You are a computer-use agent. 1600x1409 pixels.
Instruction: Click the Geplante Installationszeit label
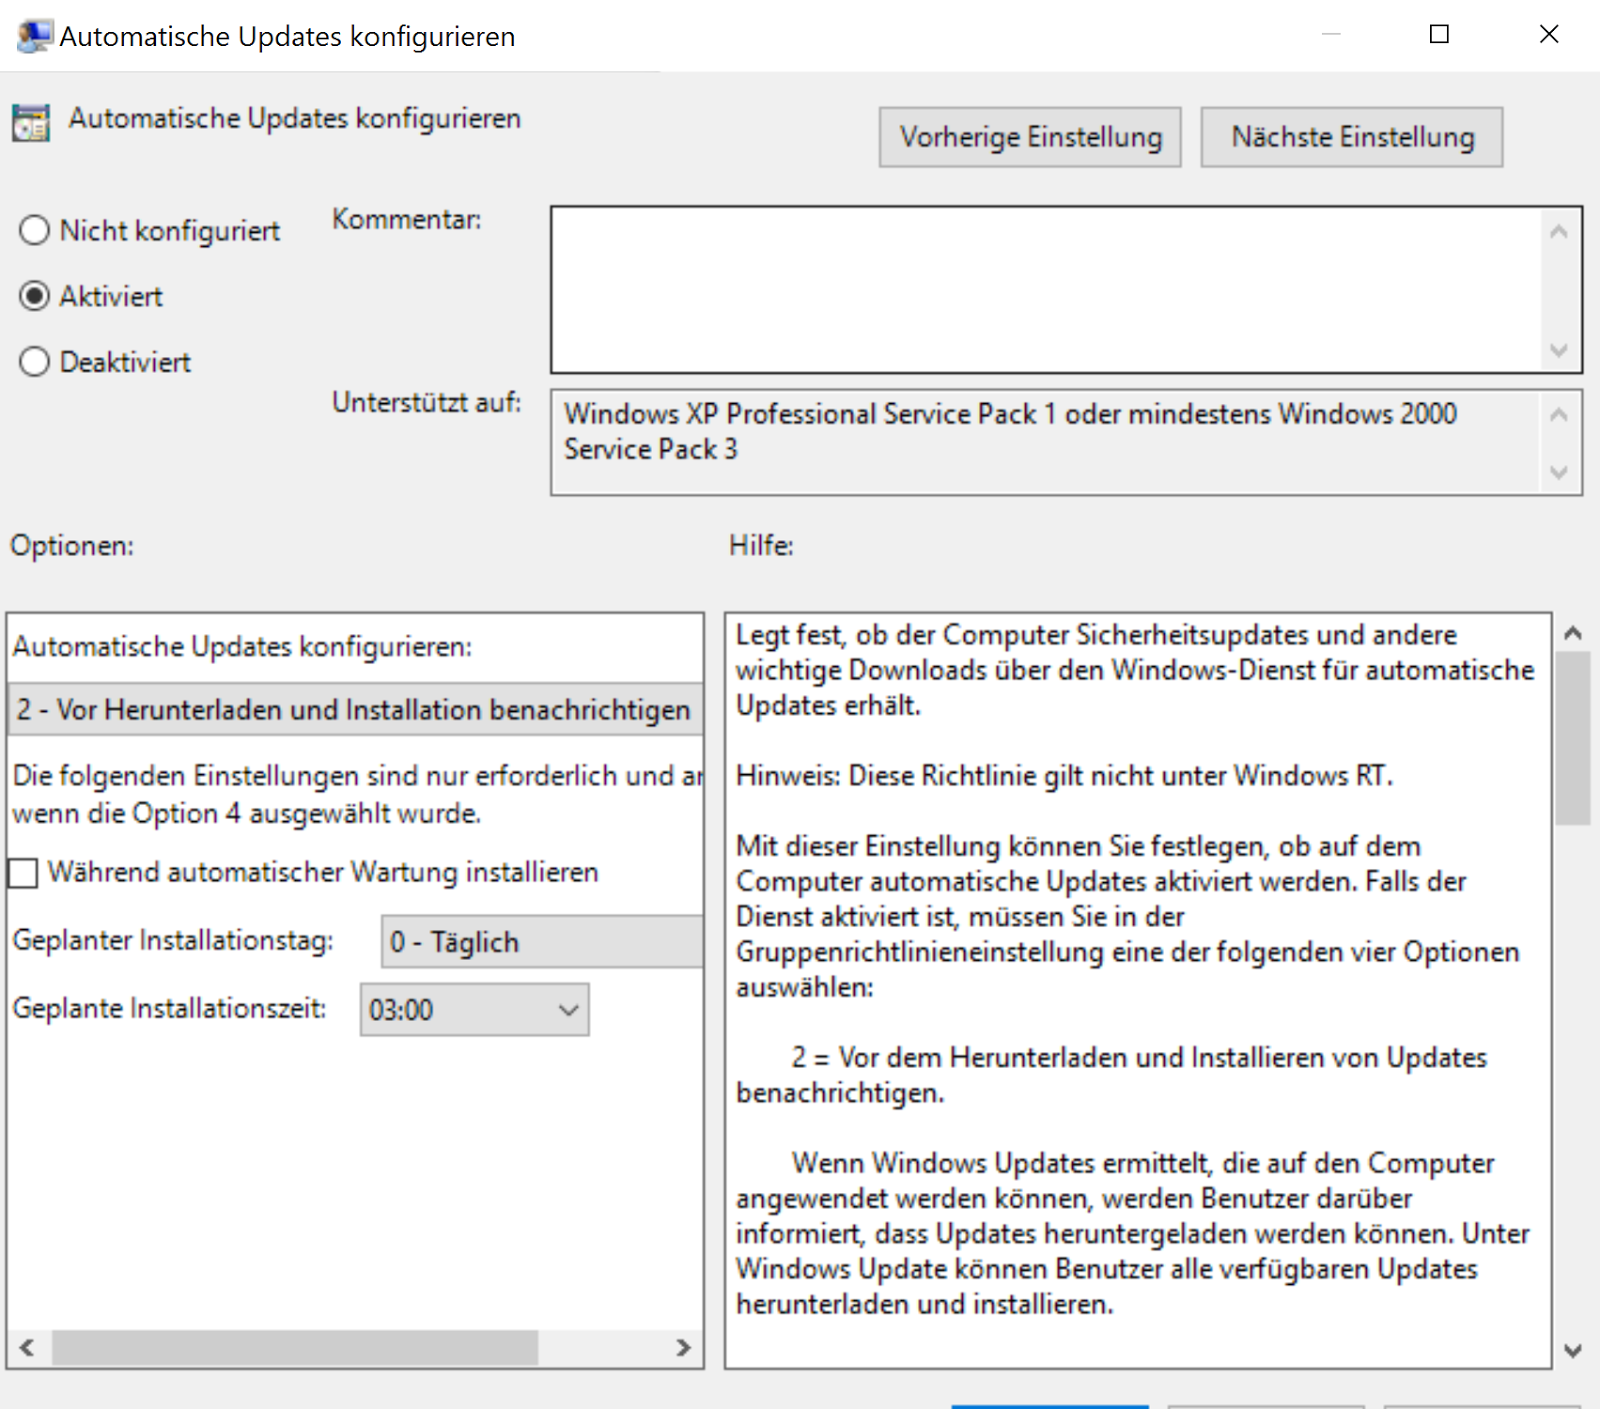(x=169, y=1008)
